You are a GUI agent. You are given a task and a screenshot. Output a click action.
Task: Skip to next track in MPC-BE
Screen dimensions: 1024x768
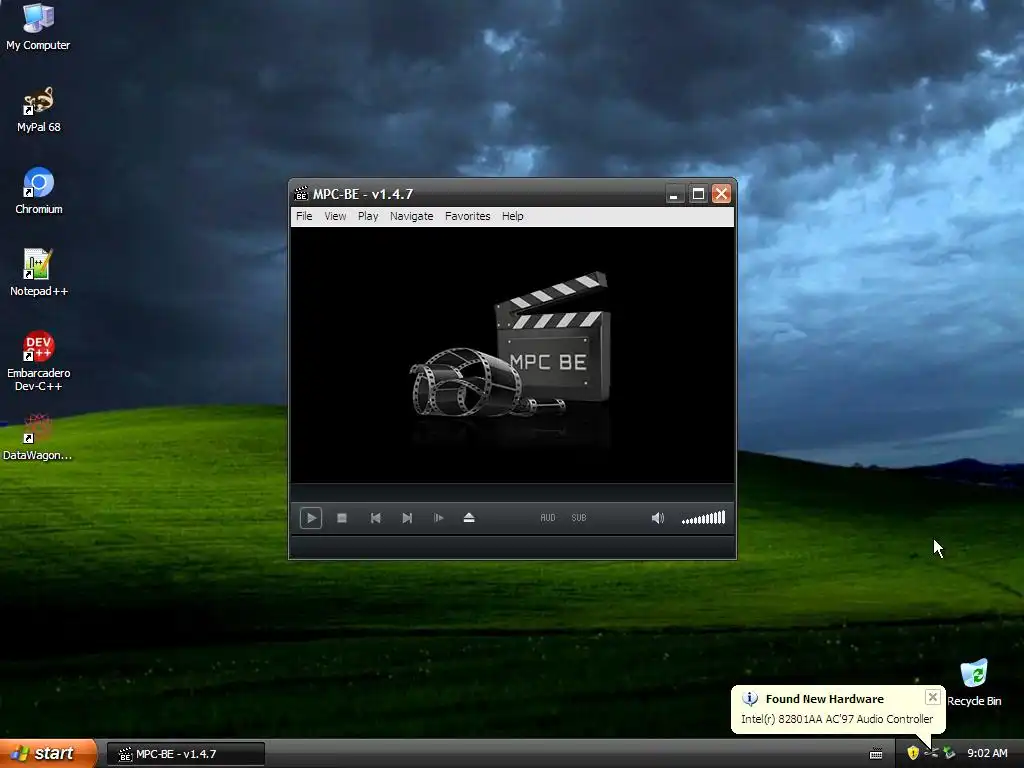(x=407, y=518)
